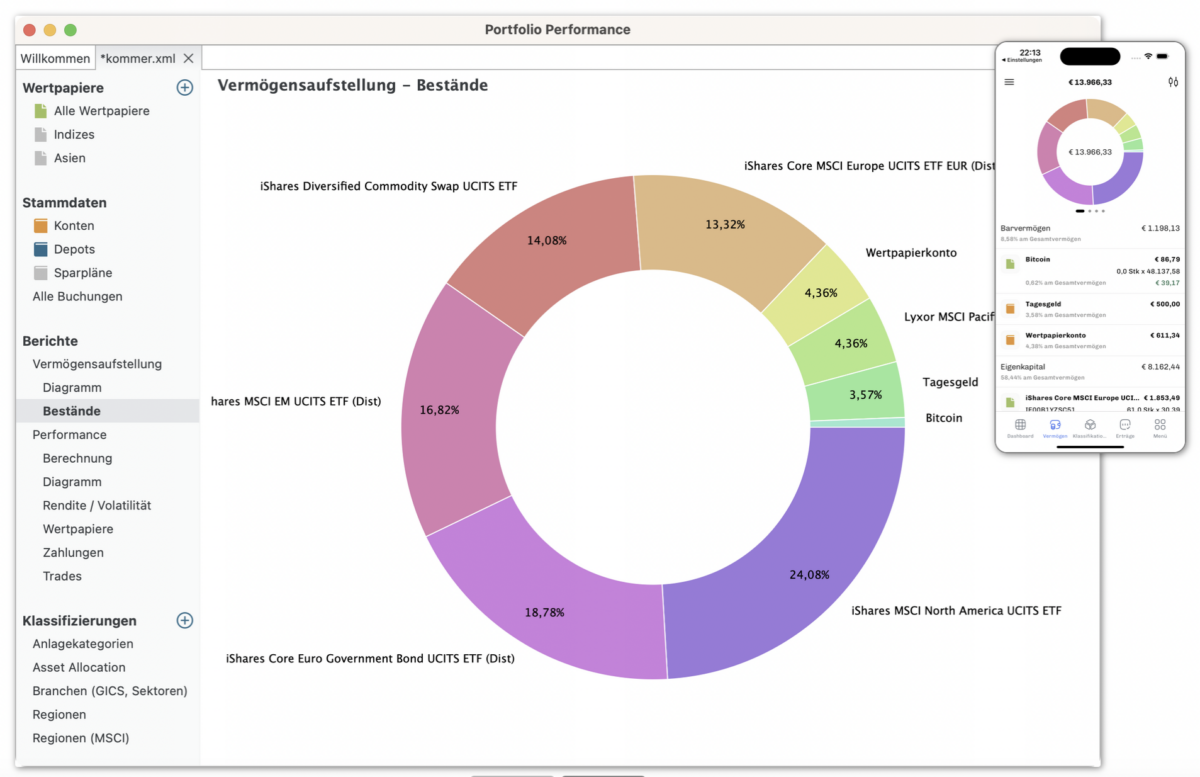Select the Bestände report entry
The width and height of the screenshot is (1200, 777).
(x=69, y=410)
